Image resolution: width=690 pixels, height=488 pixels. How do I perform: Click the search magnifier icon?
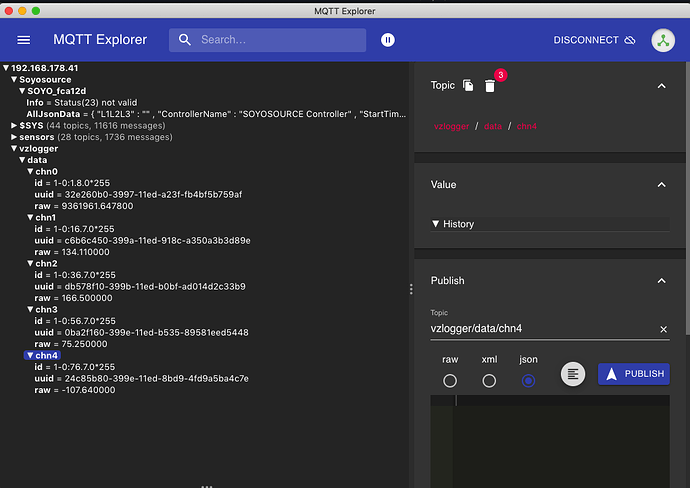185,40
